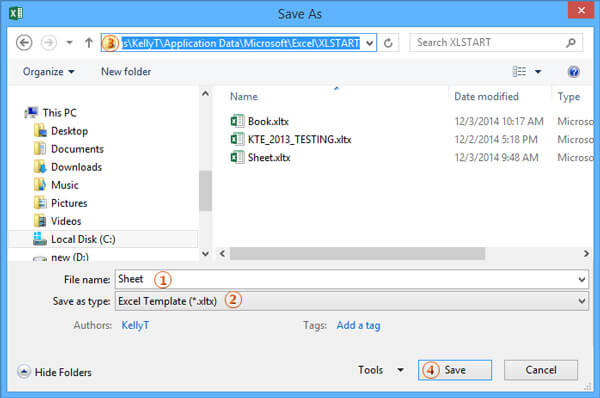Sort files by Name column

244,96
